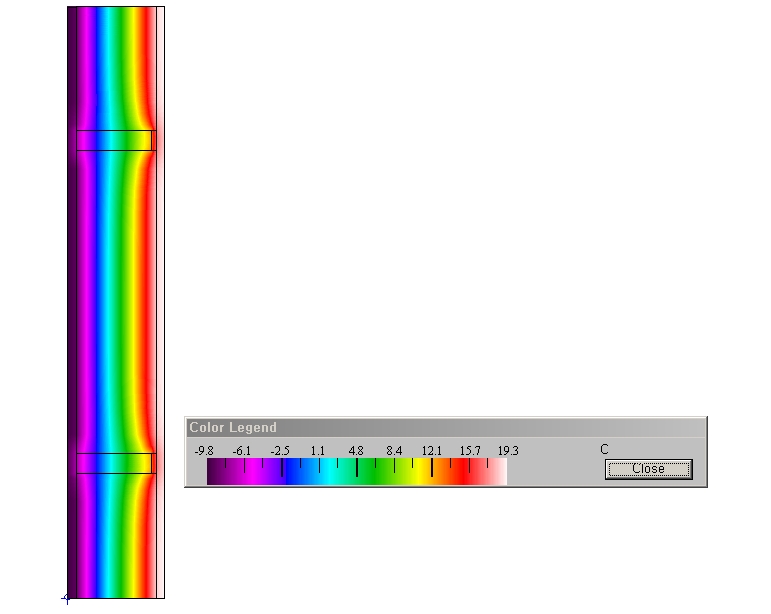
Task: Click the 19.3 label on legend
Action: pyautogui.click(x=508, y=451)
